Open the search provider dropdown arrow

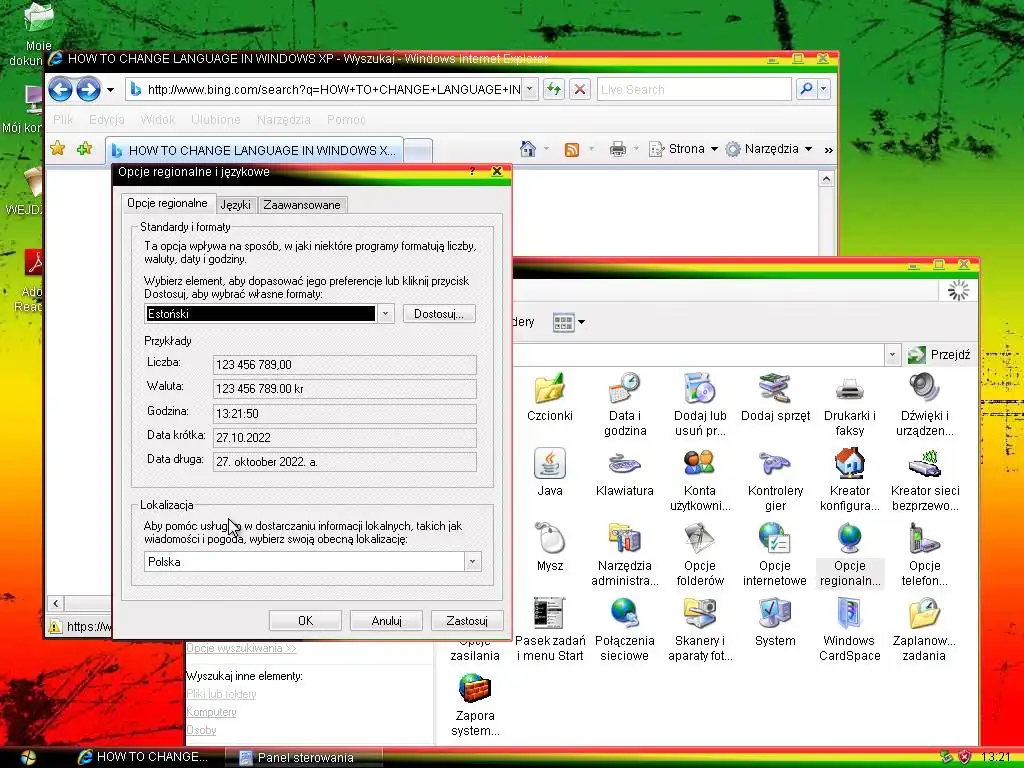pos(824,89)
